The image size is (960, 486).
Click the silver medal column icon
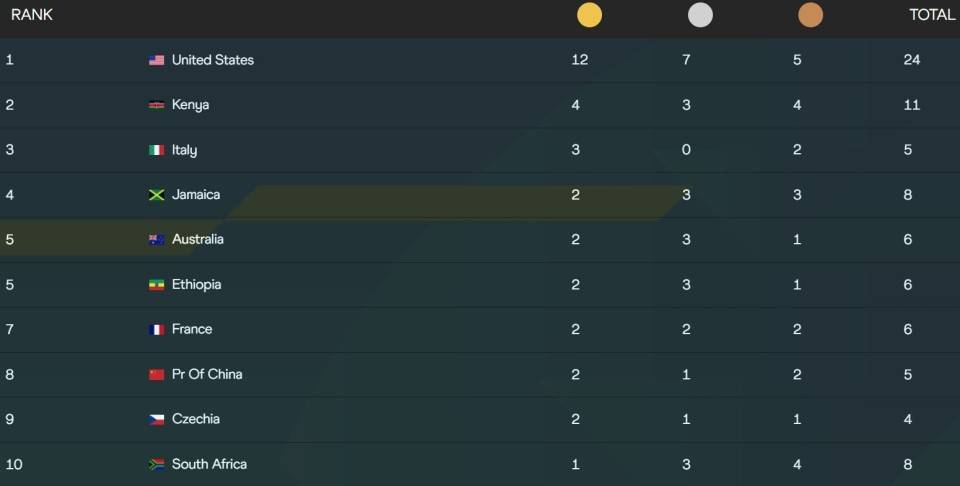[x=700, y=15]
